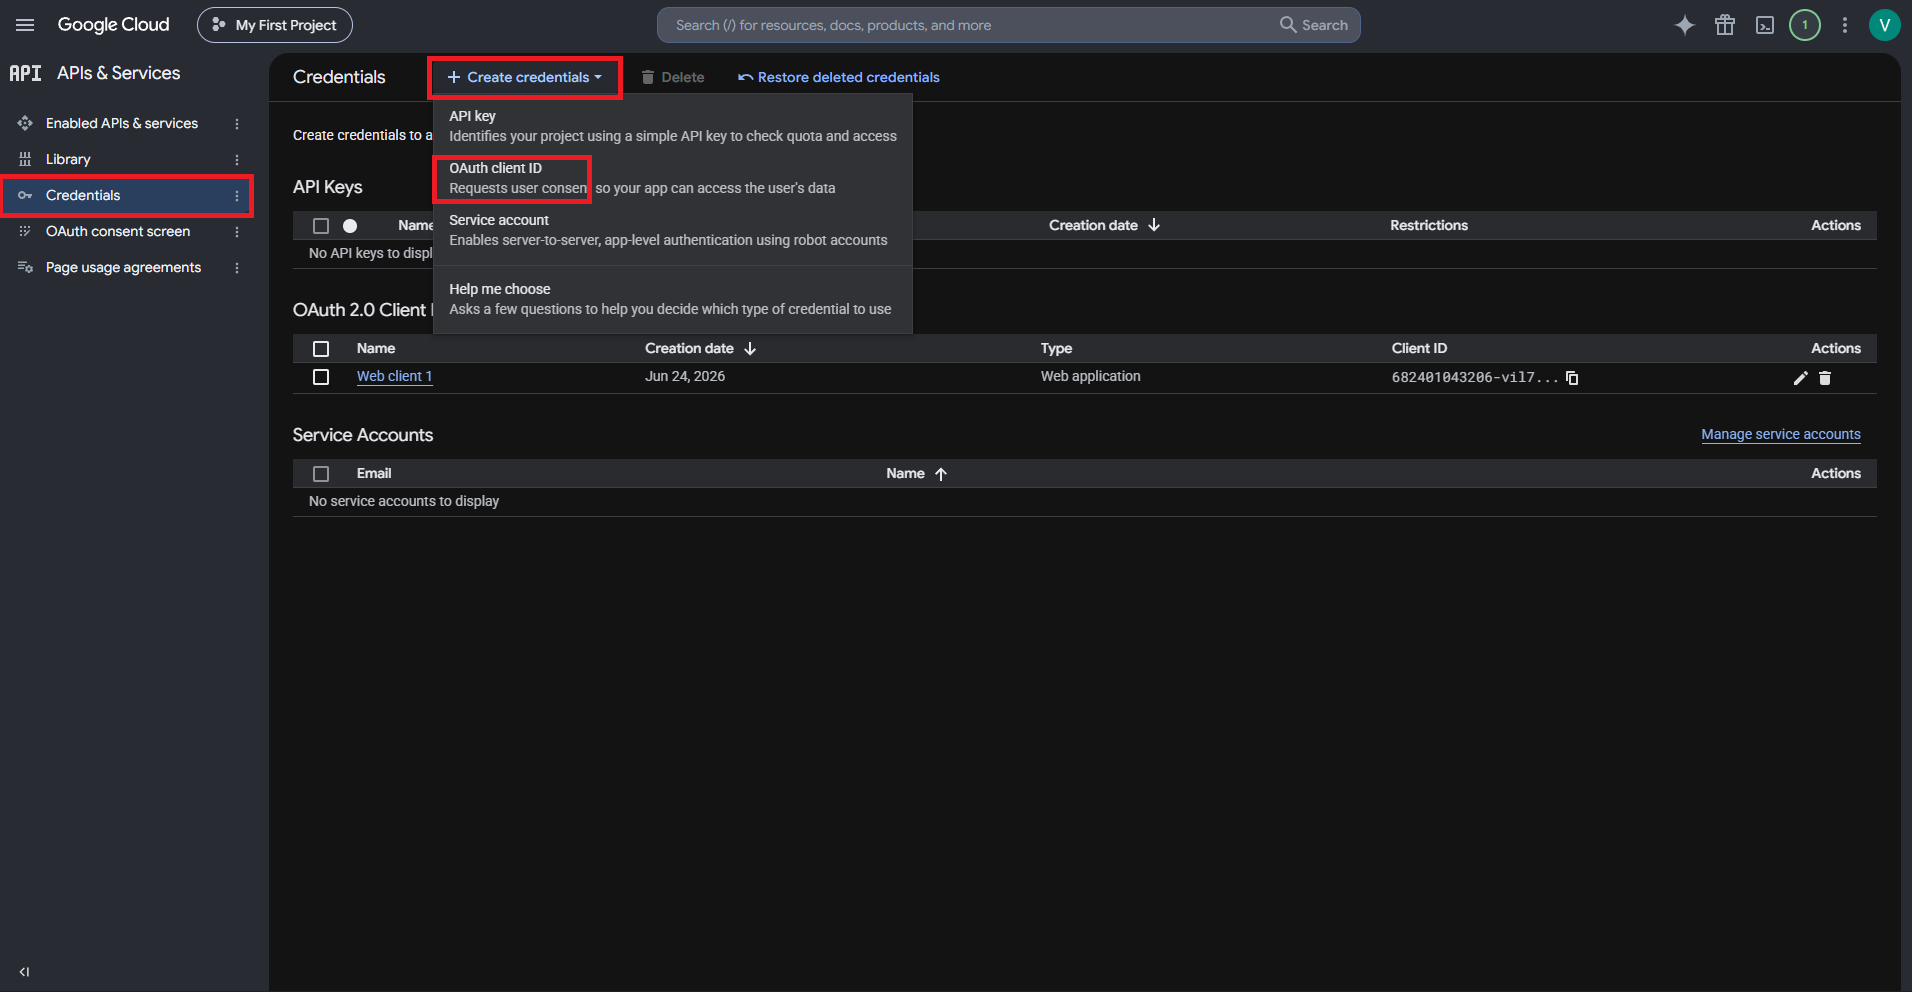Click the Credentials key icon
This screenshot has height=992, width=1912.
[x=25, y=195]
